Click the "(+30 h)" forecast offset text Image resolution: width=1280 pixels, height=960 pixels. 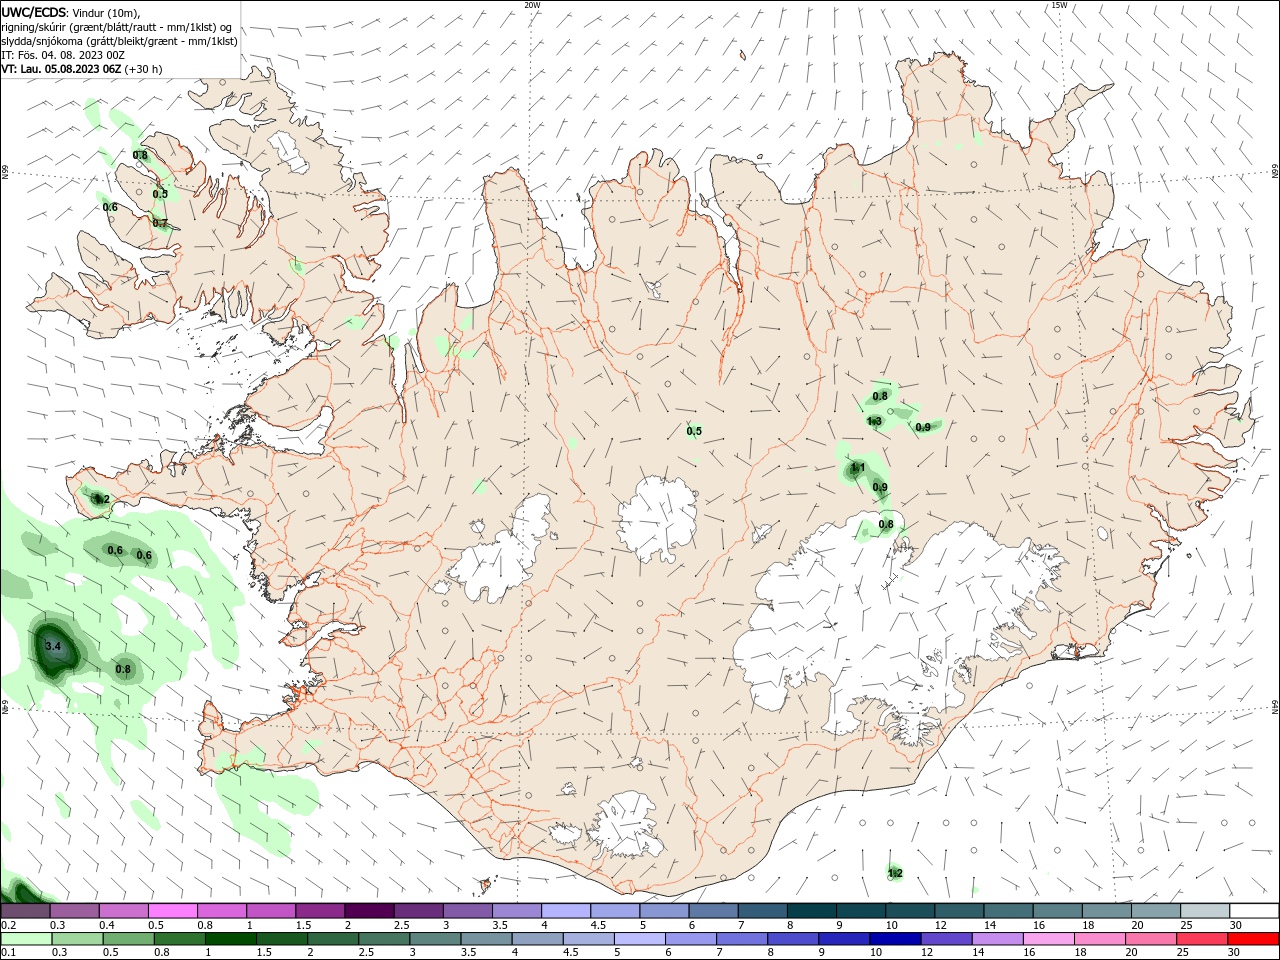pyautogui.click(x=144, y=69)
